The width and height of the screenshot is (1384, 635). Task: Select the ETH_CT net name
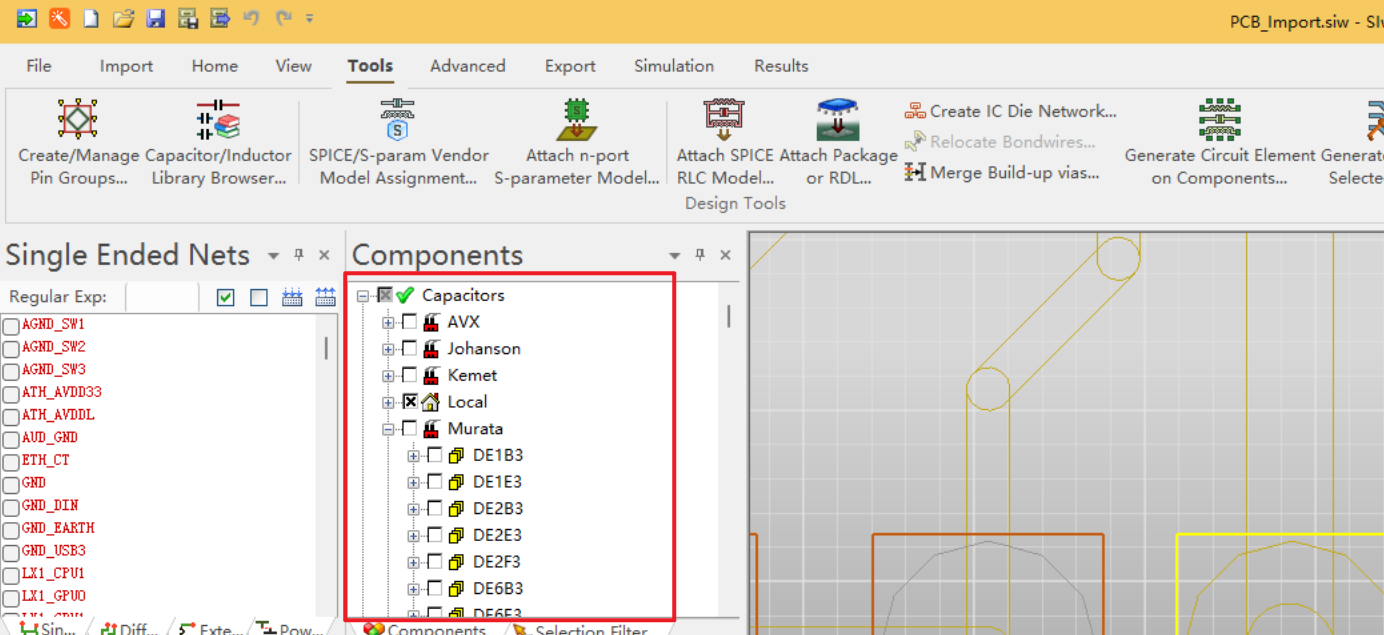point(46,460)
